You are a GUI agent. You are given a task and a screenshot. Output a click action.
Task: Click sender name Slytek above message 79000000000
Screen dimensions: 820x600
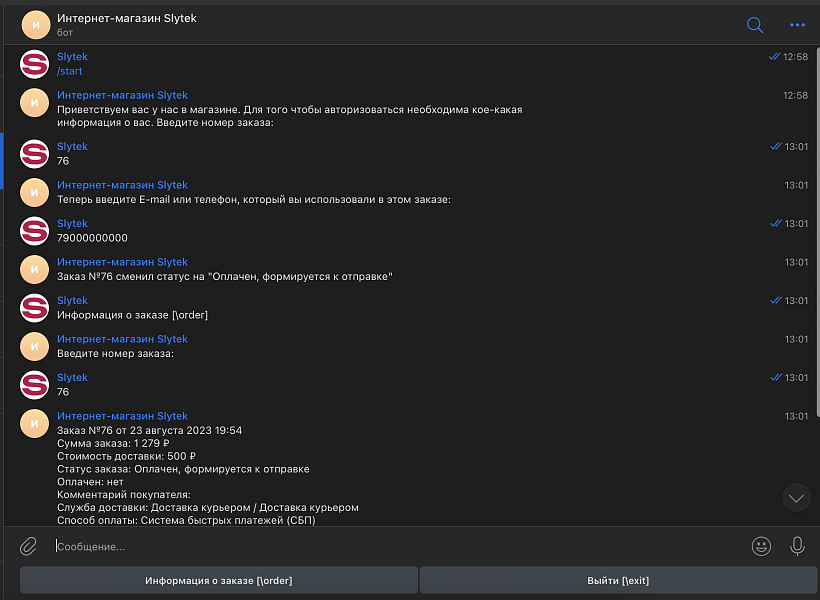[x=72, y=223]
